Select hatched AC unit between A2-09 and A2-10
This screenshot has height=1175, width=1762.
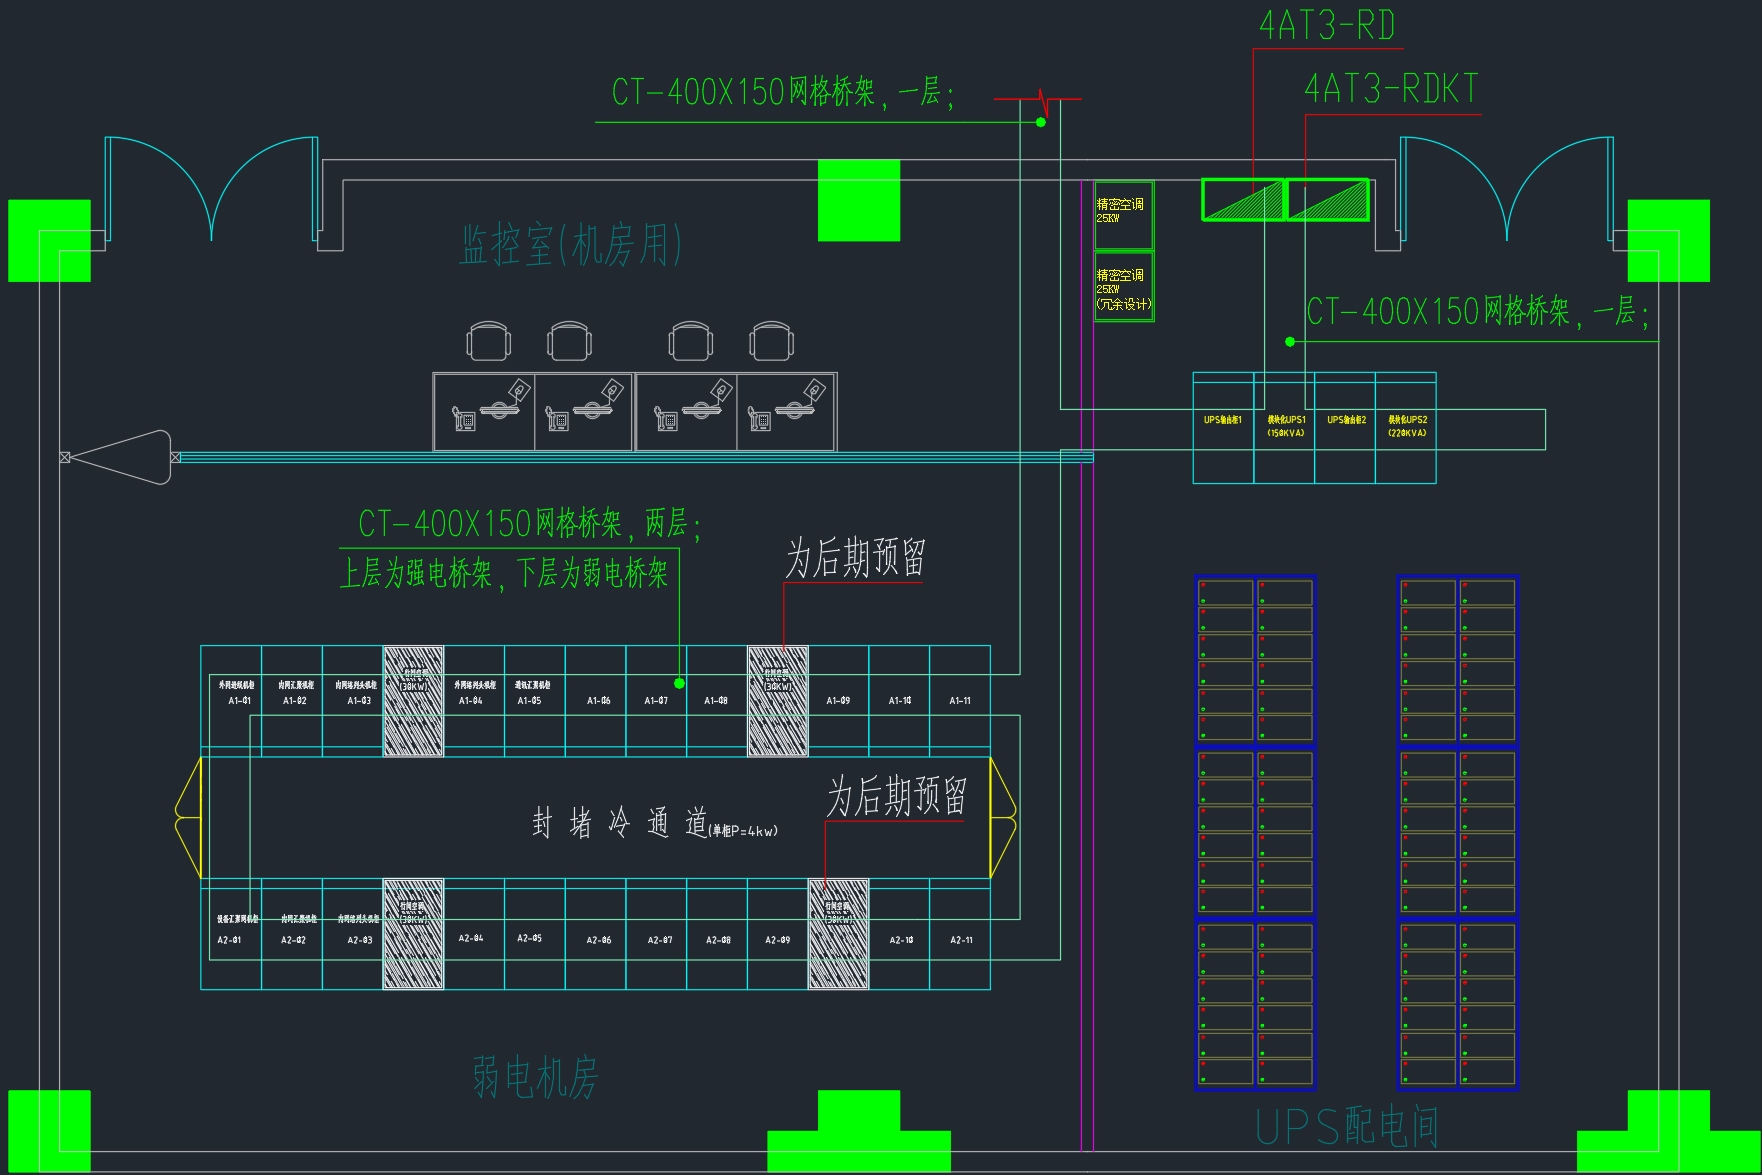(x=838, y=934)
